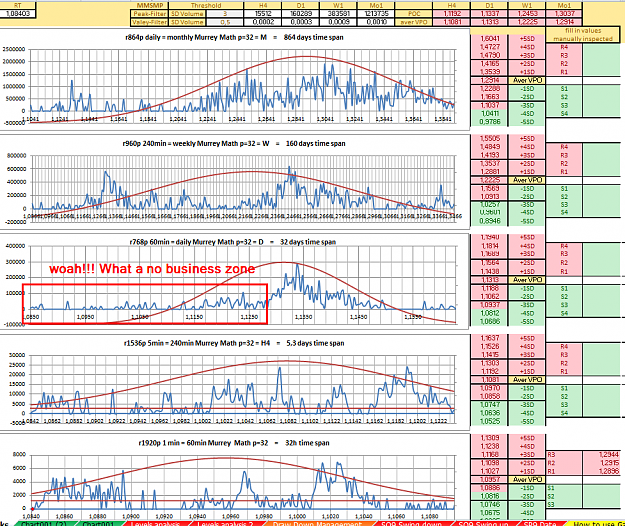Select the daily +5SD value 1,1940
Image resolution: width=625 pixels, height=526 pixels.
(x=489, y=237)
